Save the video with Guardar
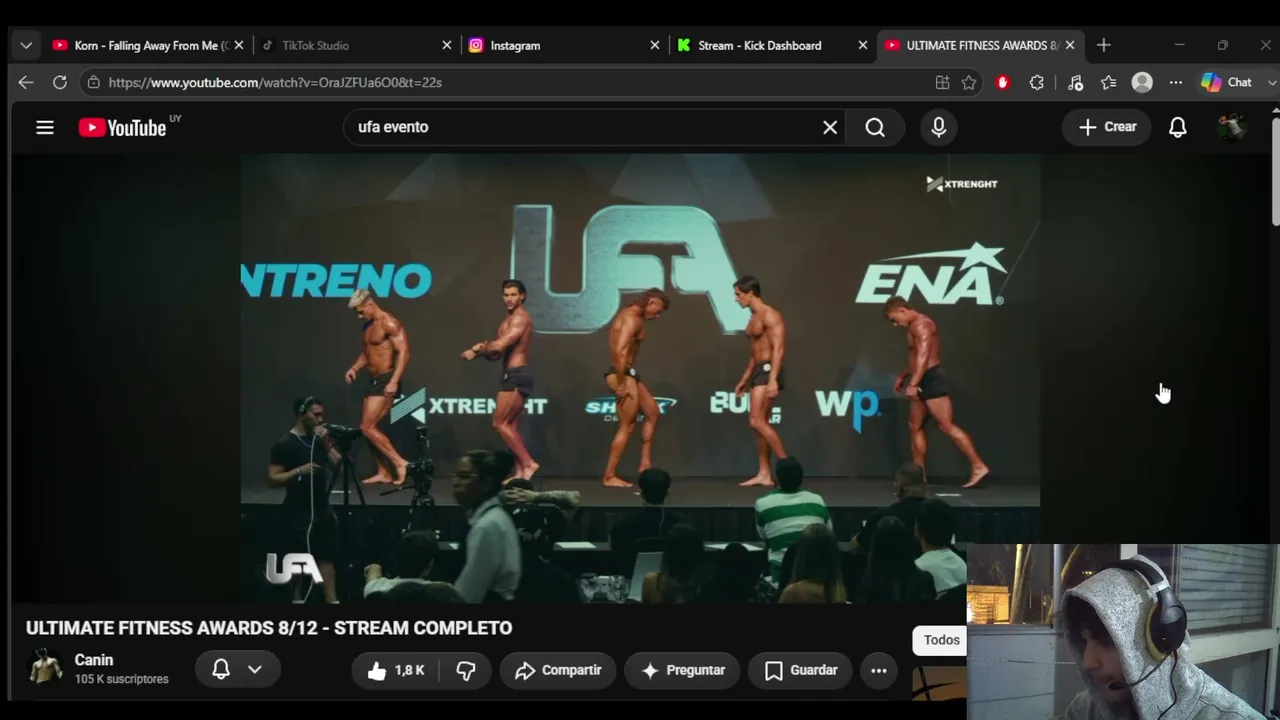Screen dimensions: 1280x720 [800, 670]
